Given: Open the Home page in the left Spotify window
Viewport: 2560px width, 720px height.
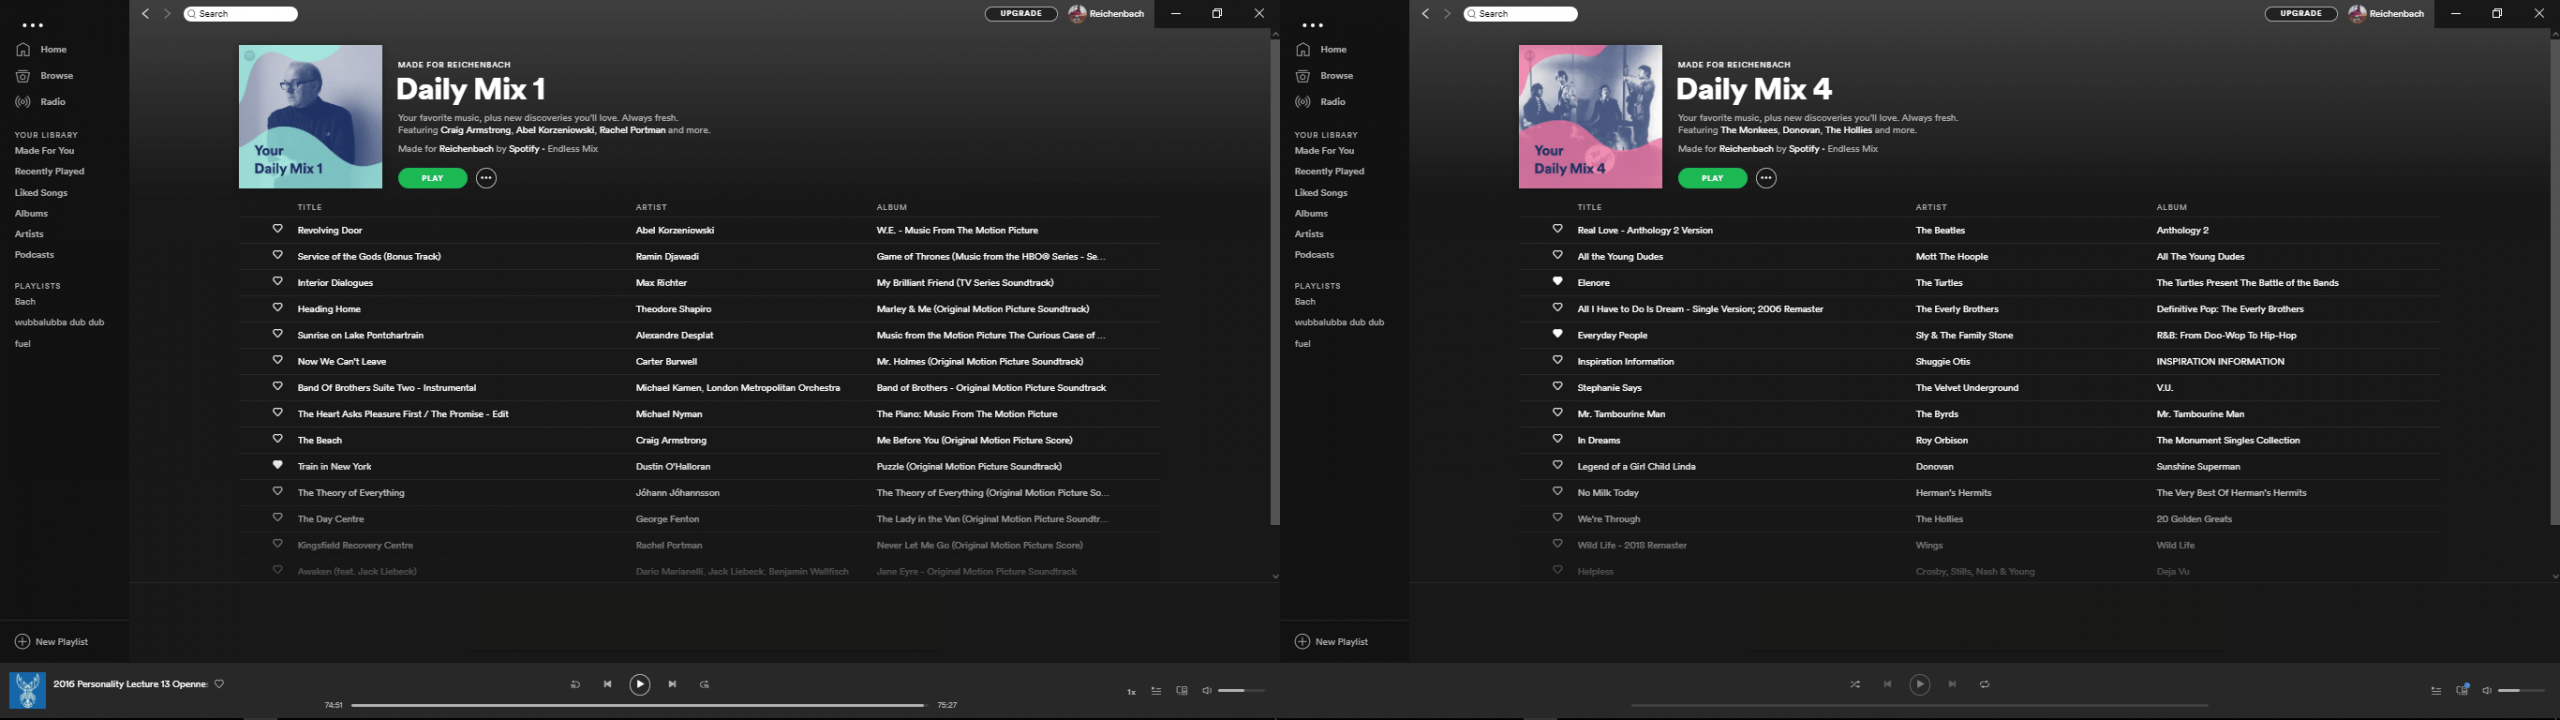Looking at the screenshot, I should tap(41, 49).
